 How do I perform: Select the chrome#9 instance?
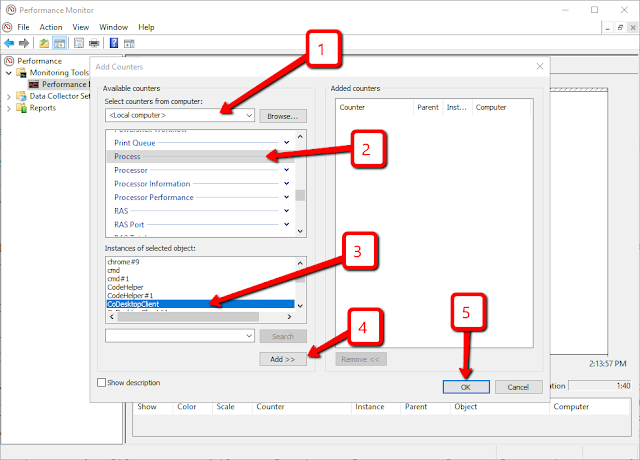[x=123, y=262]
